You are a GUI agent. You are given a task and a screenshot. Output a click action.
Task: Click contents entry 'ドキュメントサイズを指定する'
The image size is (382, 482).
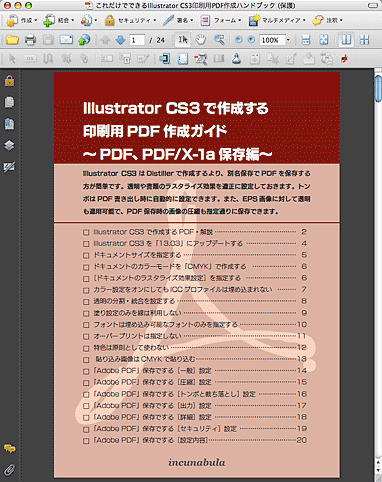137,255
